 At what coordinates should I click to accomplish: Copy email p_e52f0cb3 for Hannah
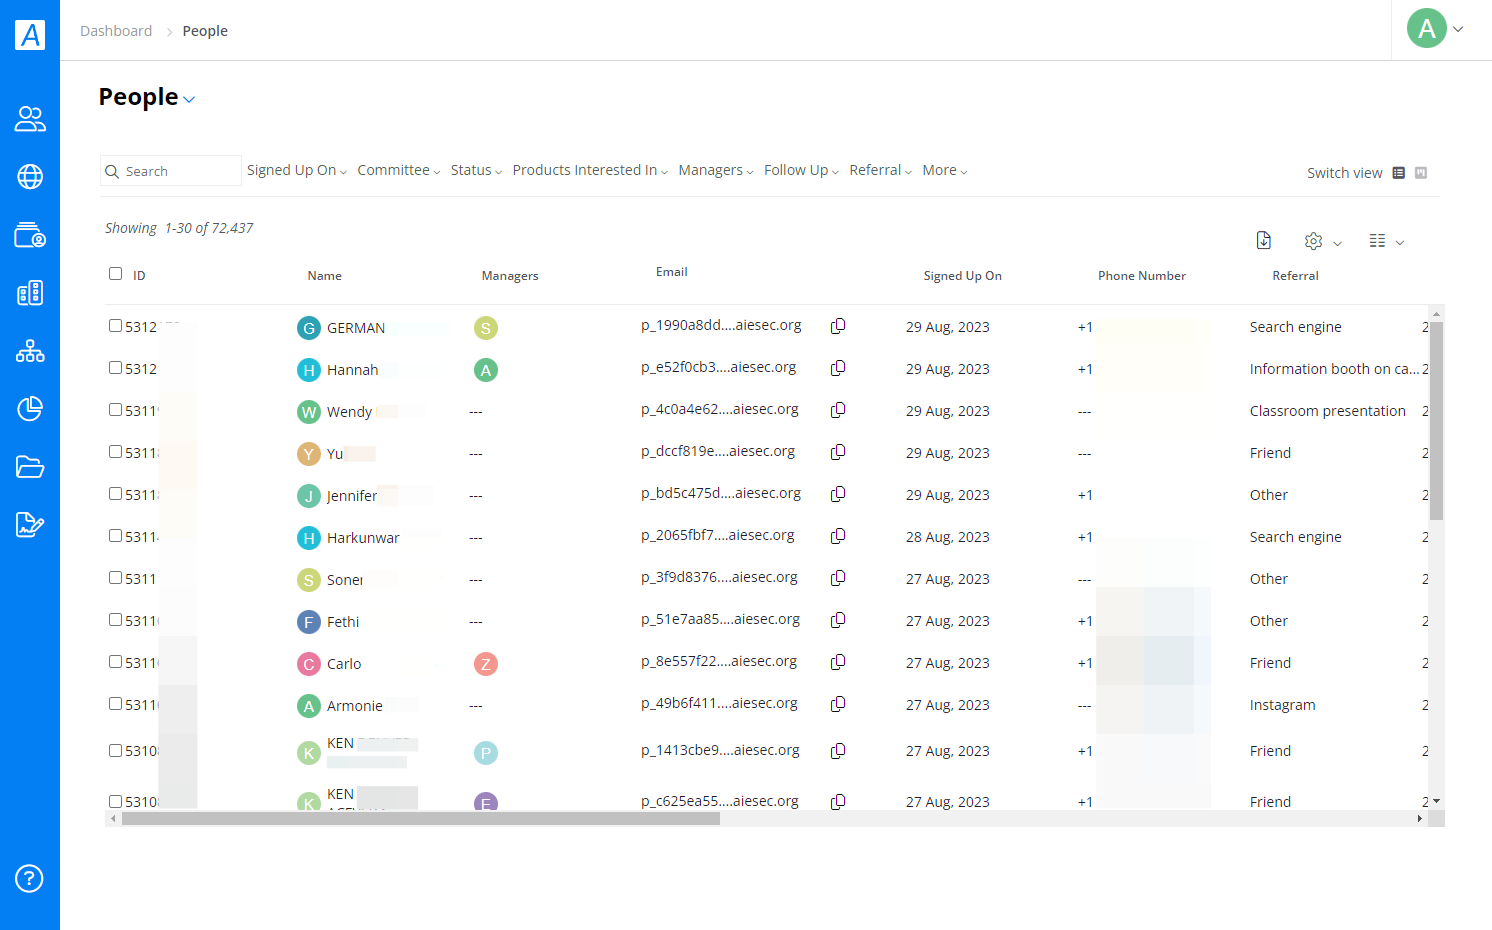838,368
